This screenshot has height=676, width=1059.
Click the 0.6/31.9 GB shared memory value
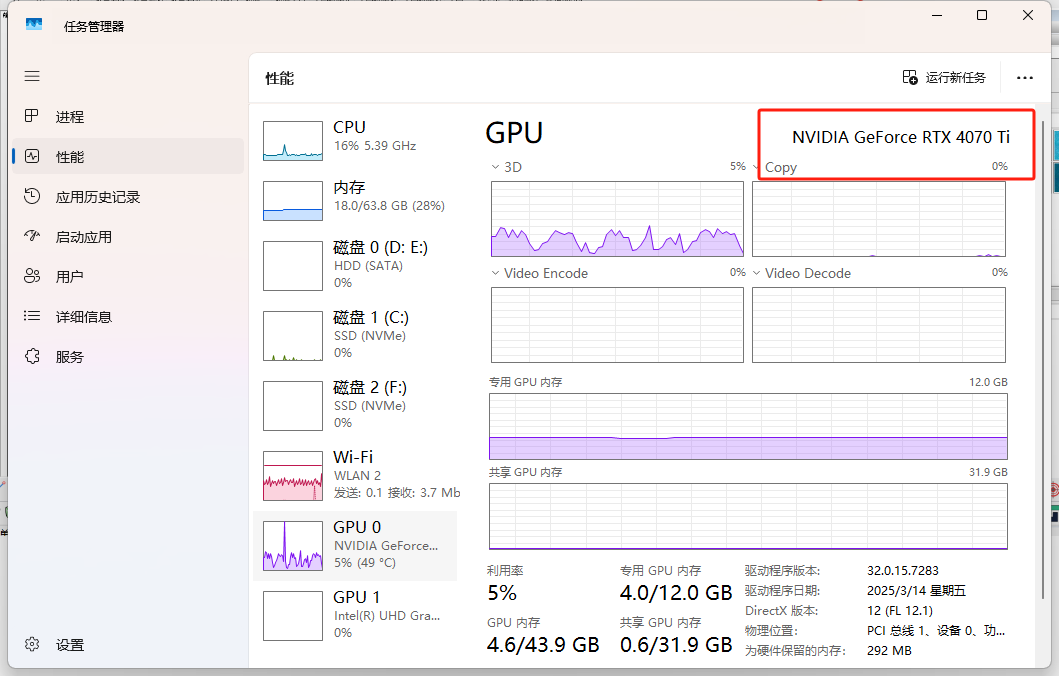(676, 645)
